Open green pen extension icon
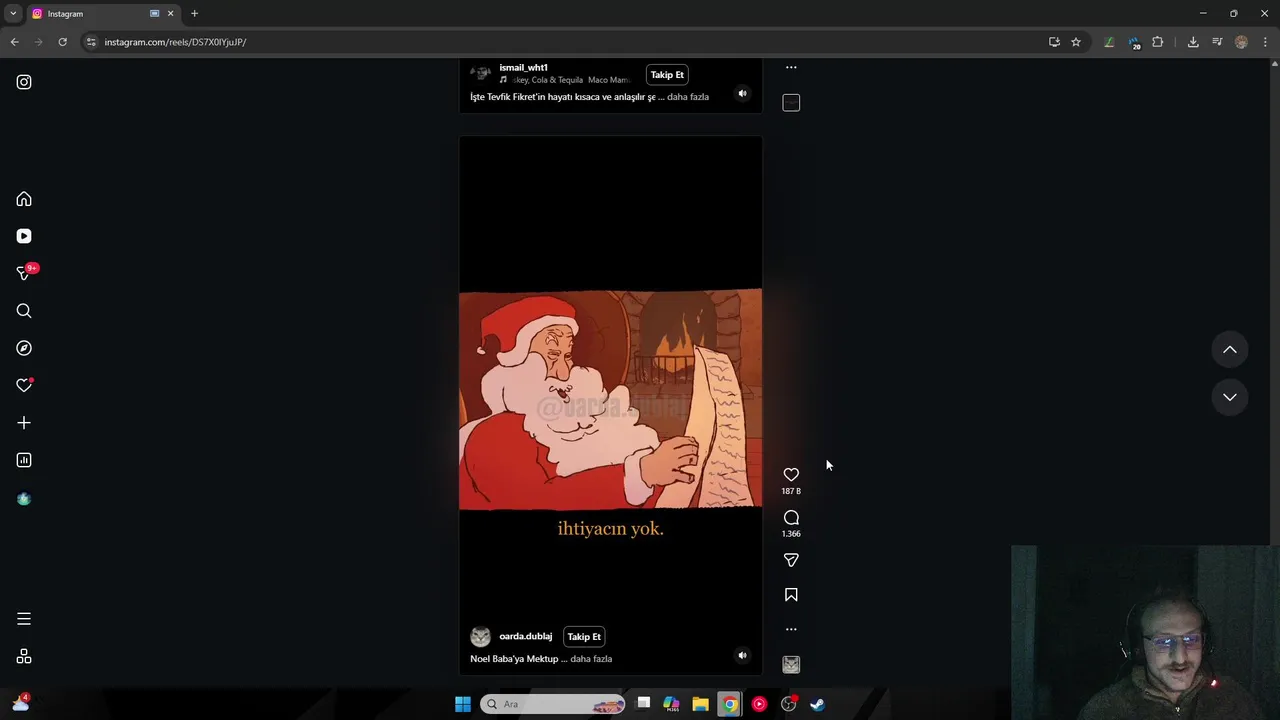1280x720 pixels. (x=1109, y=42)
